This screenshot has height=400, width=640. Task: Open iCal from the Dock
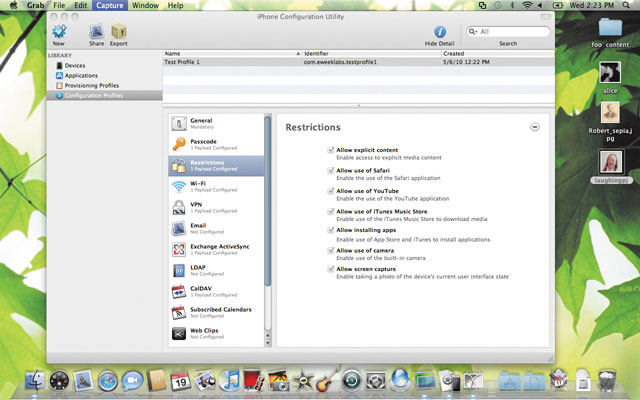(x=180, y=381)
